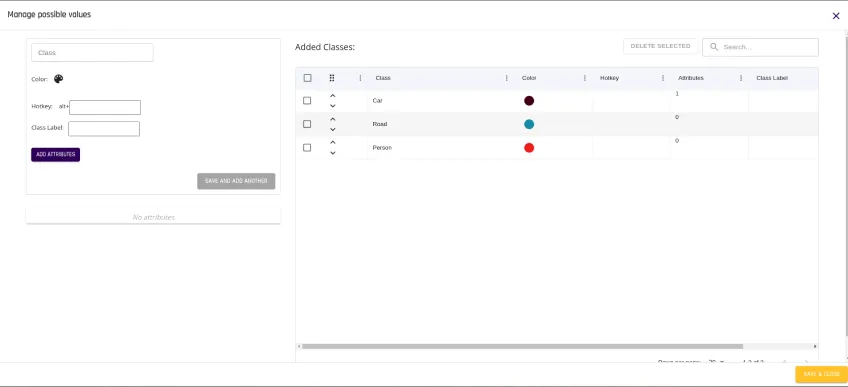Click the No attributes placeholder text
This screenshot has width=848, height=387.
pyautogui.click(x=154, y=217)
